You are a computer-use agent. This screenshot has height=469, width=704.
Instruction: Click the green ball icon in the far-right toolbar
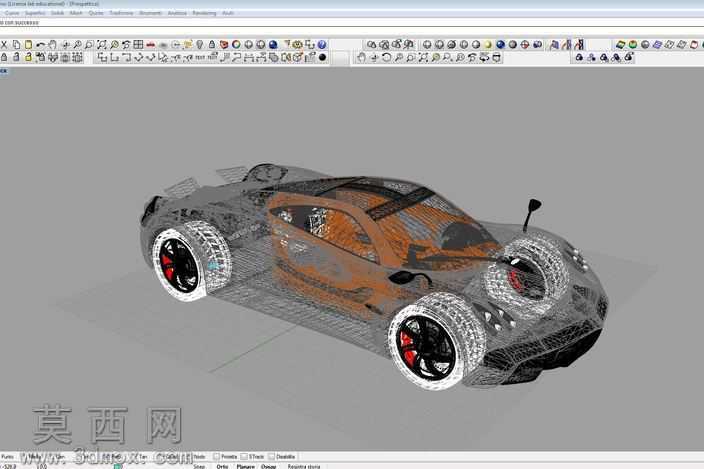coord(633,44)
